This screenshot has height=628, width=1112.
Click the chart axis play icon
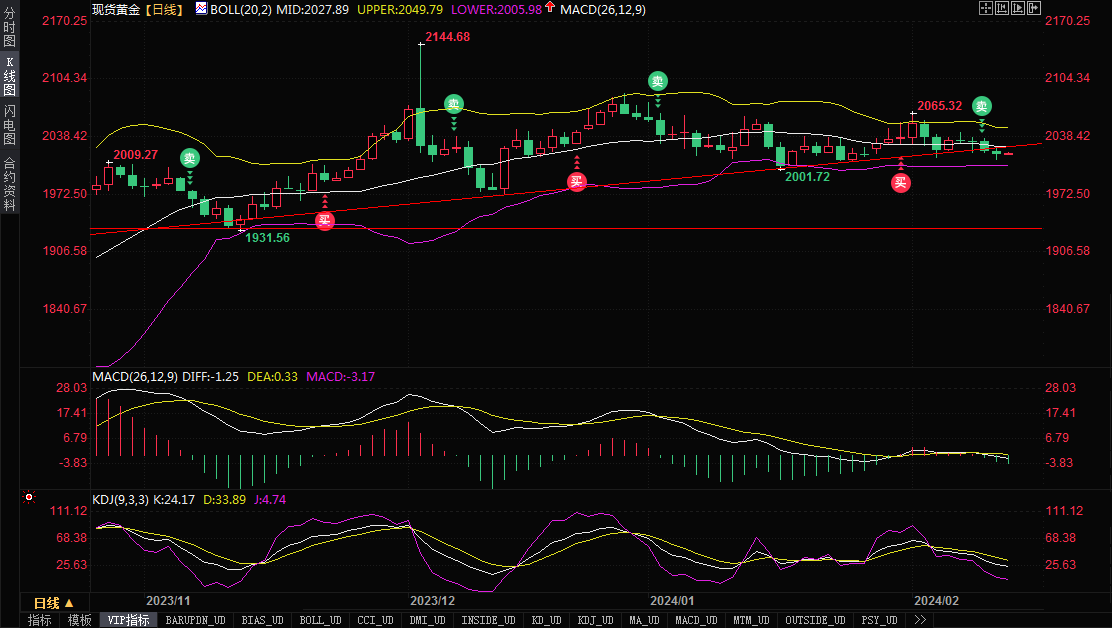[x=1019, y=8]
